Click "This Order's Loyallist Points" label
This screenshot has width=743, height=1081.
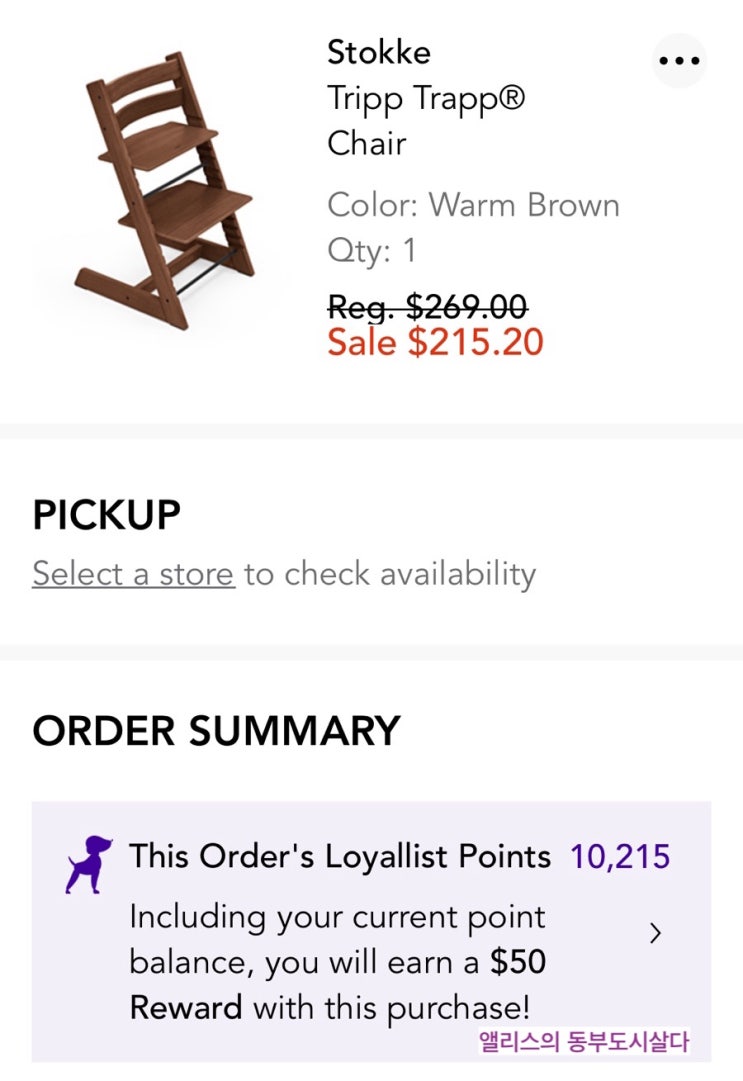tap(340, 857)
